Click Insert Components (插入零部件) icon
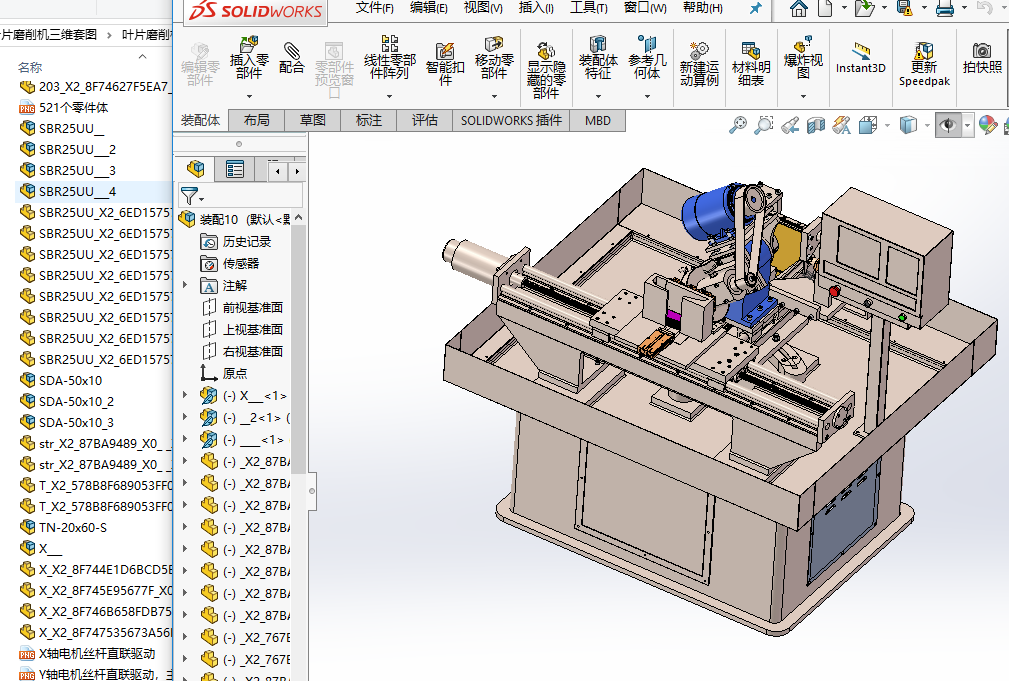This screenshot has width=1009, height=681. pos(249,58)
